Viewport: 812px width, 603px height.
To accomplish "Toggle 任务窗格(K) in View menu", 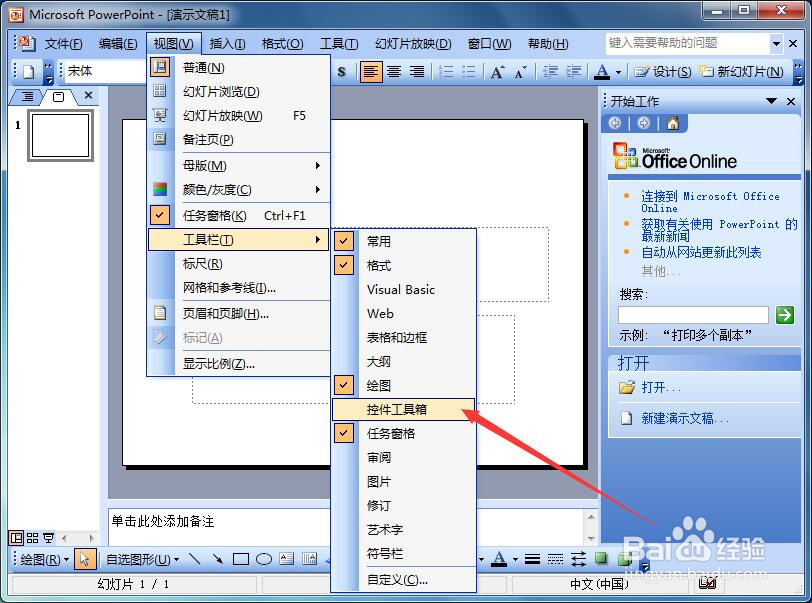I will [239, 216].
